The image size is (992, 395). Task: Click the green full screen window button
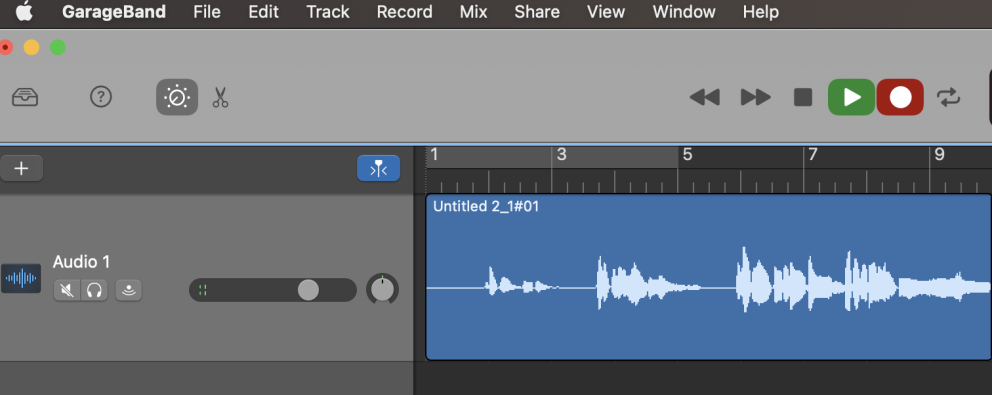pyautogui.click(x=58, y=47)
